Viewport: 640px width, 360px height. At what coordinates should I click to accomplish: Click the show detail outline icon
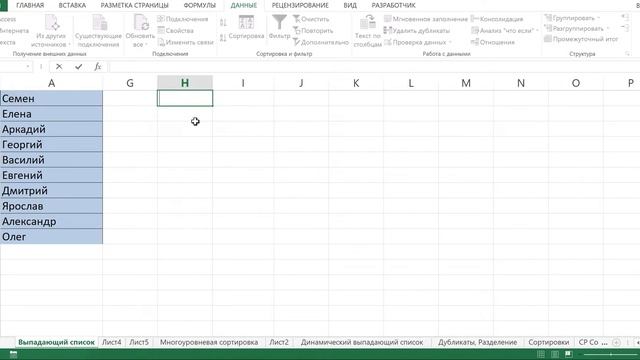[625, 17]
